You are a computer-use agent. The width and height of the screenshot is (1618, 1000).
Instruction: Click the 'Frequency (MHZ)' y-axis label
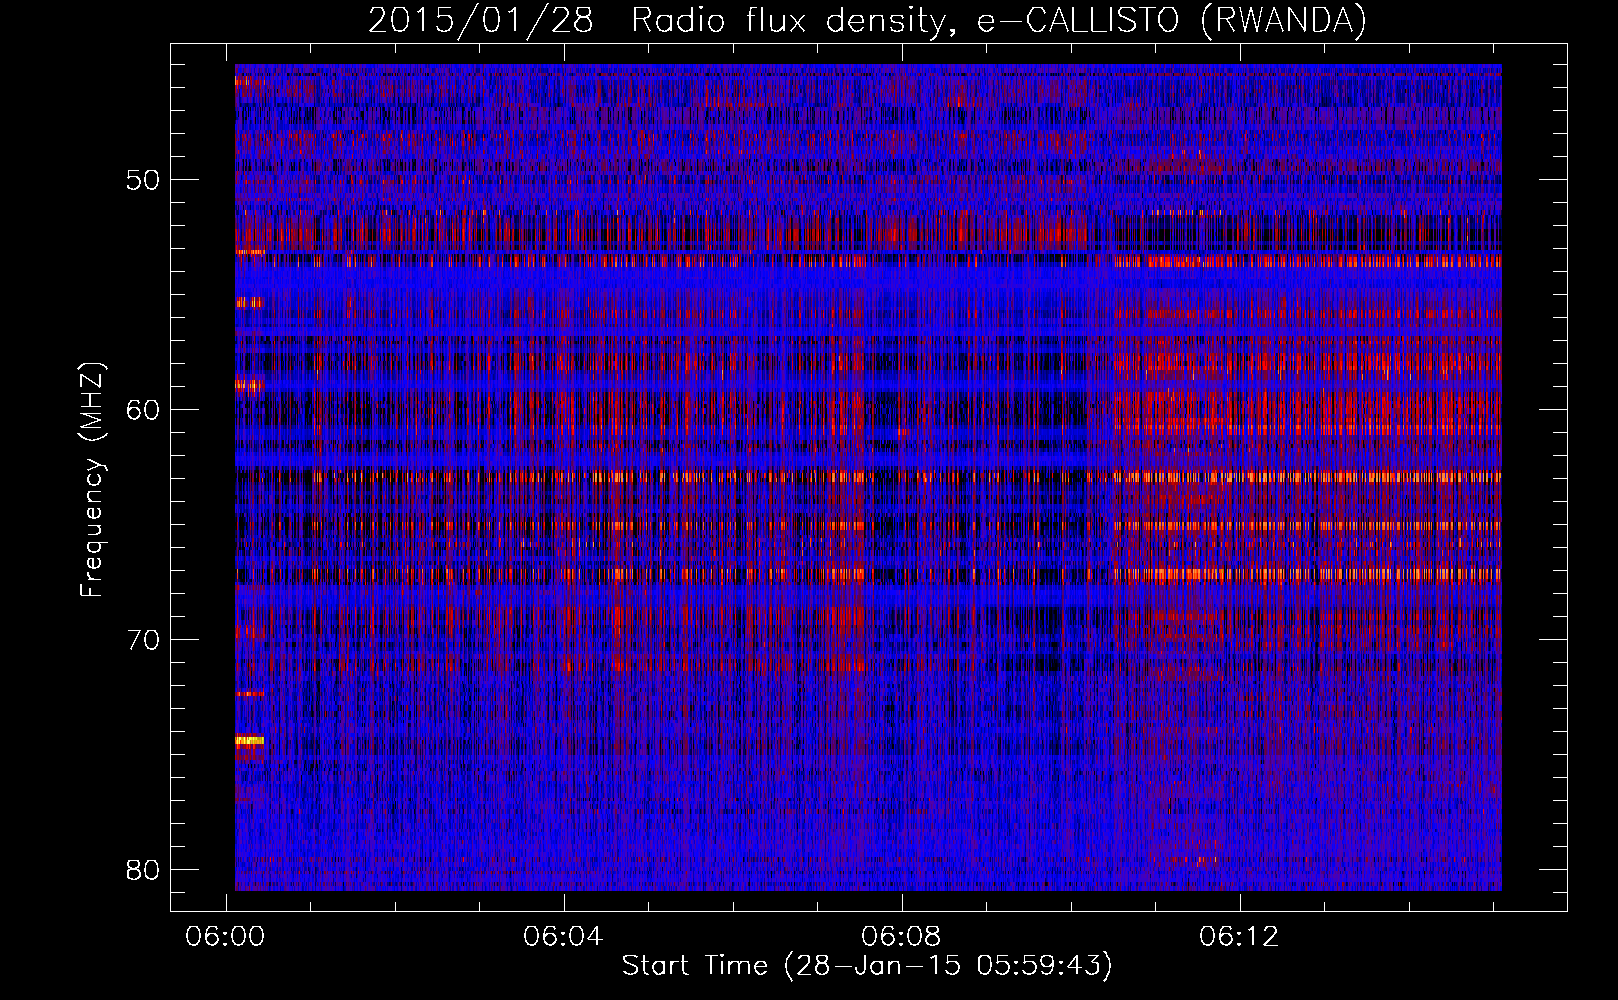pyautogui.click(x=92, y=479)
